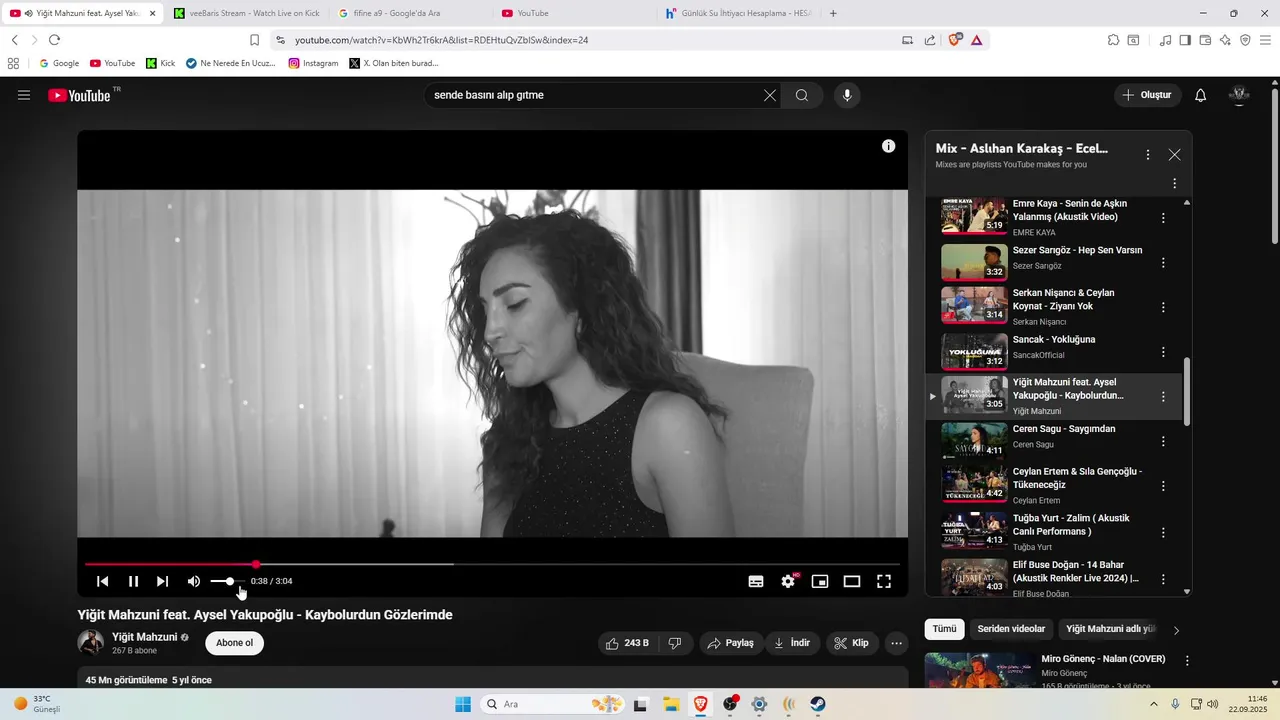This screenshot has width=1280, height=720.
Task: Open Instagram bookmark
Action: pos(313,63)
